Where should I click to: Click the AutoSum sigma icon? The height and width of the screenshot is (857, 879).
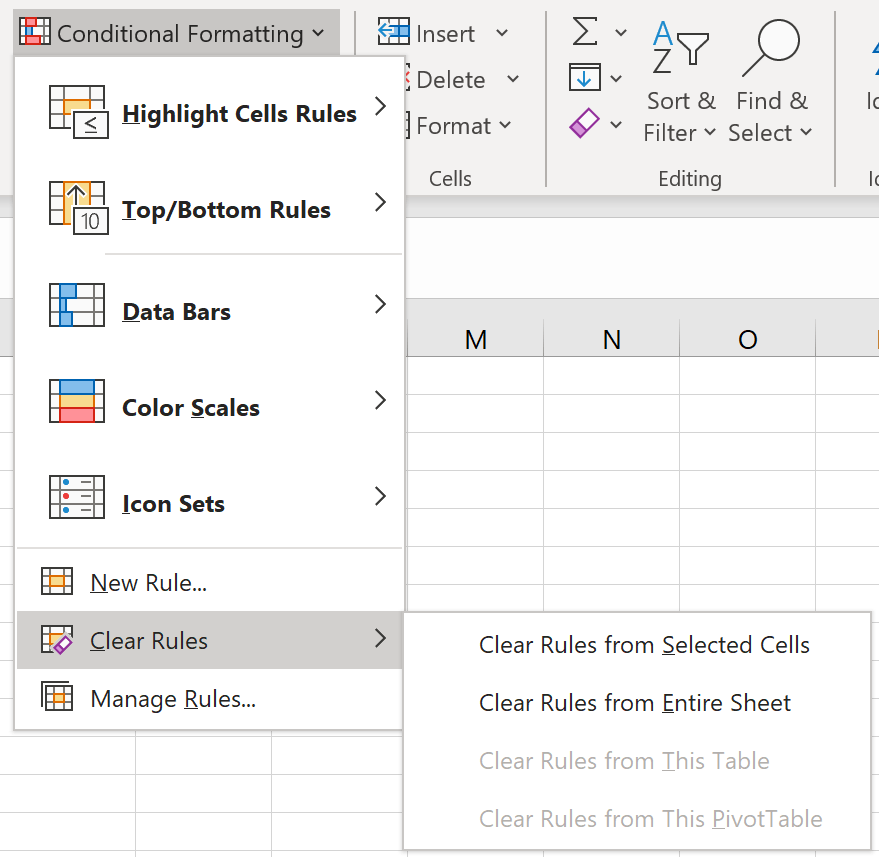point(585,32)
